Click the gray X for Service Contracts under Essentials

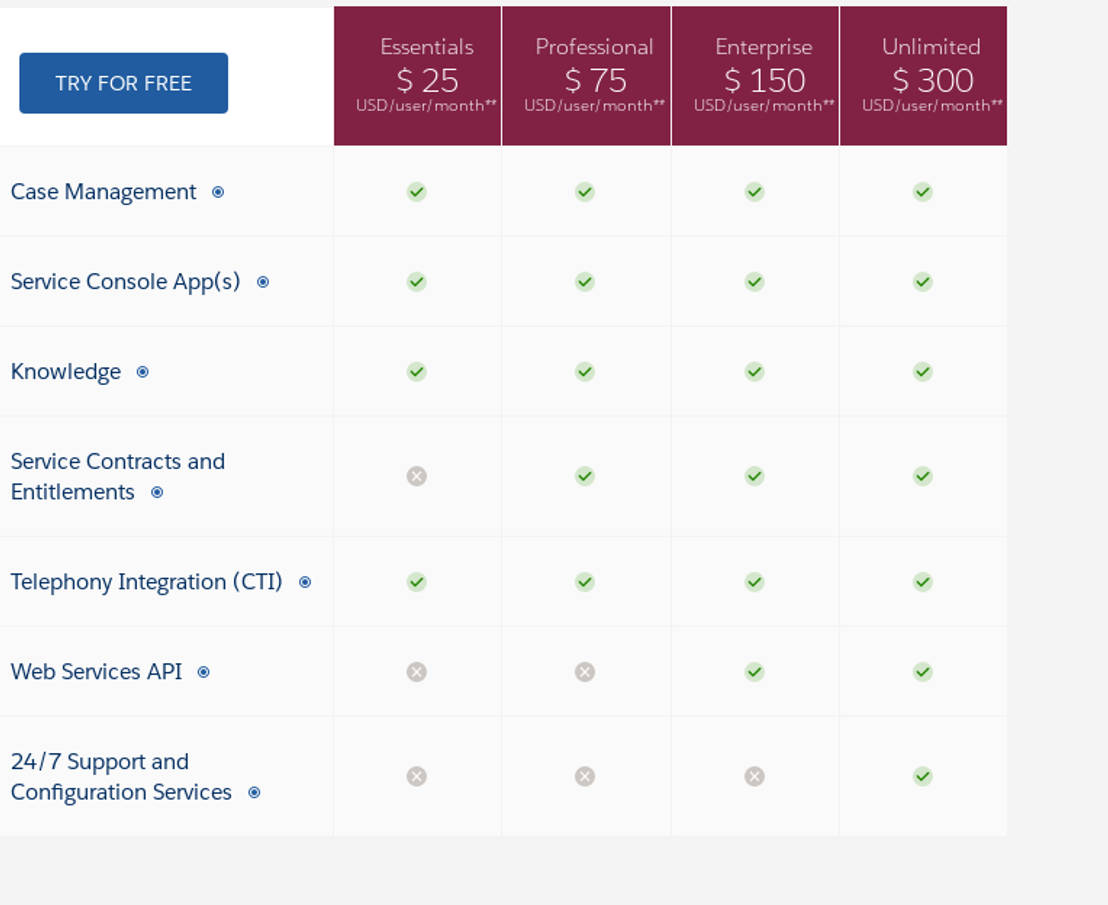click(x=416, y=476)
